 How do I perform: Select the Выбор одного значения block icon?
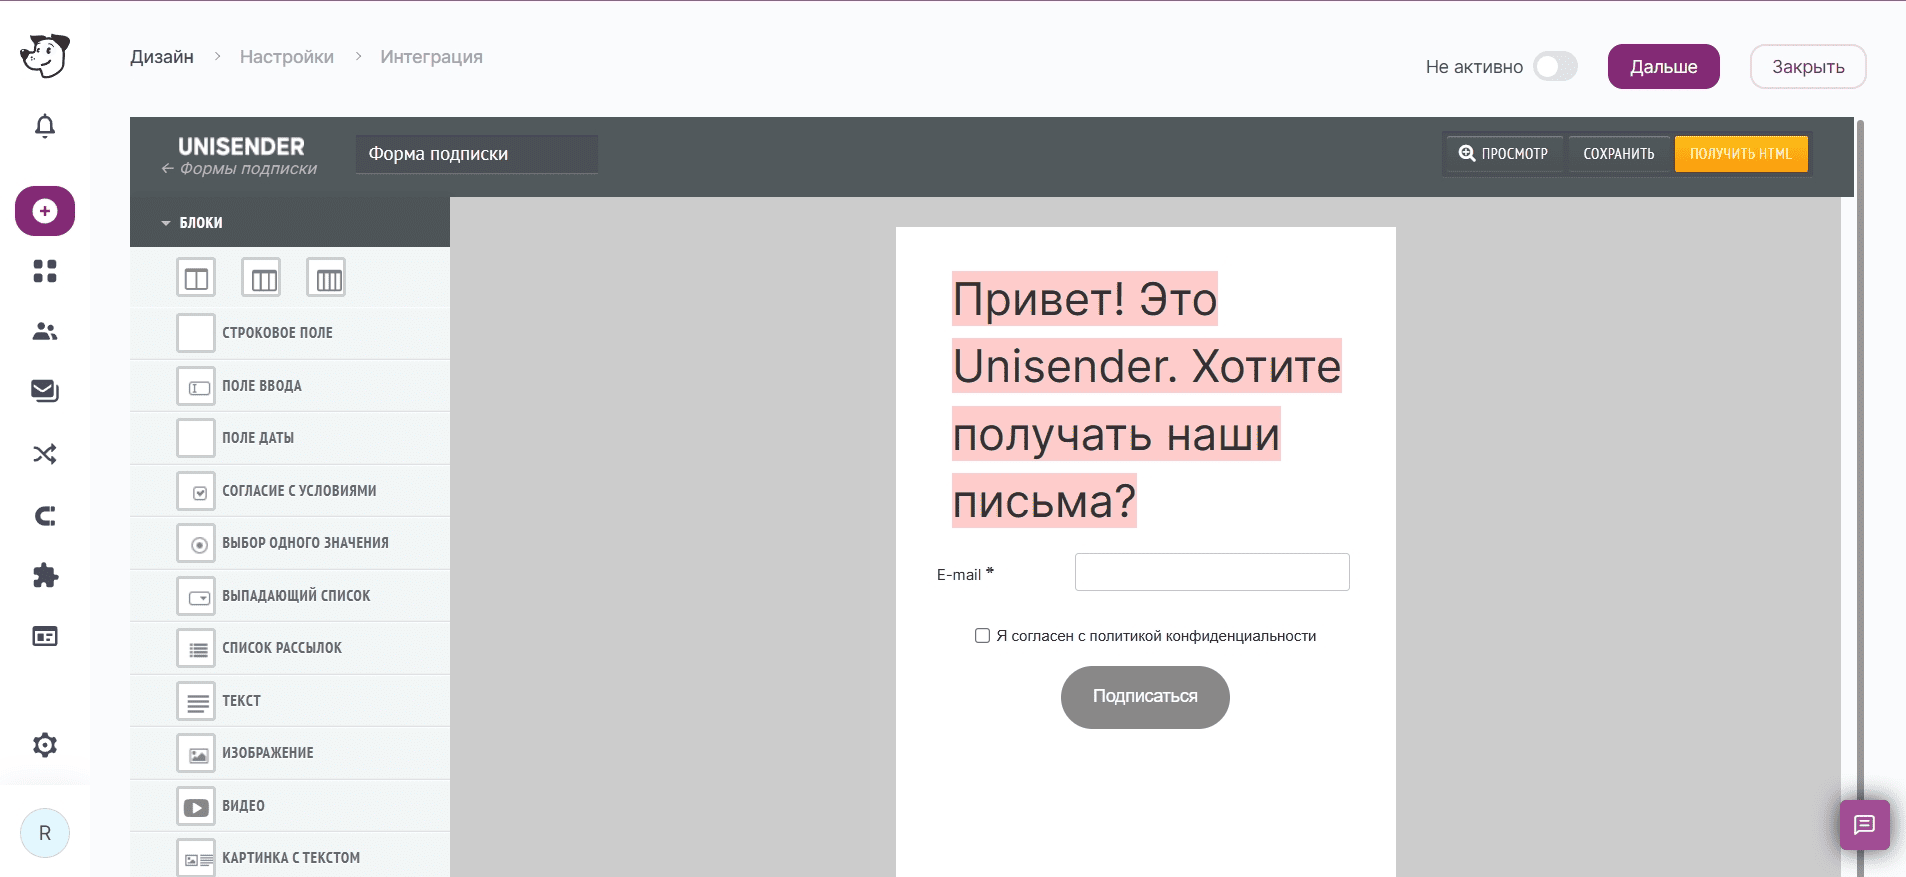click(196, 543)
